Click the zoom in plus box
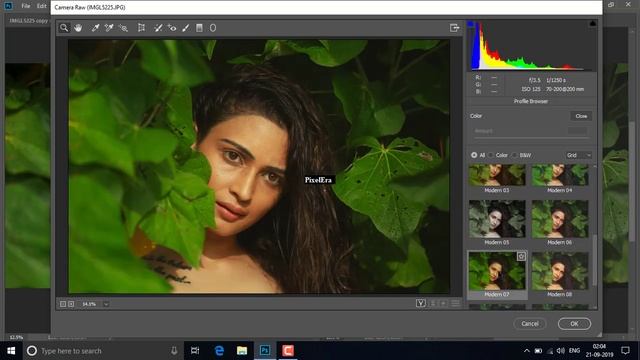Screen dimensions: 640x360 pos(71,304)
